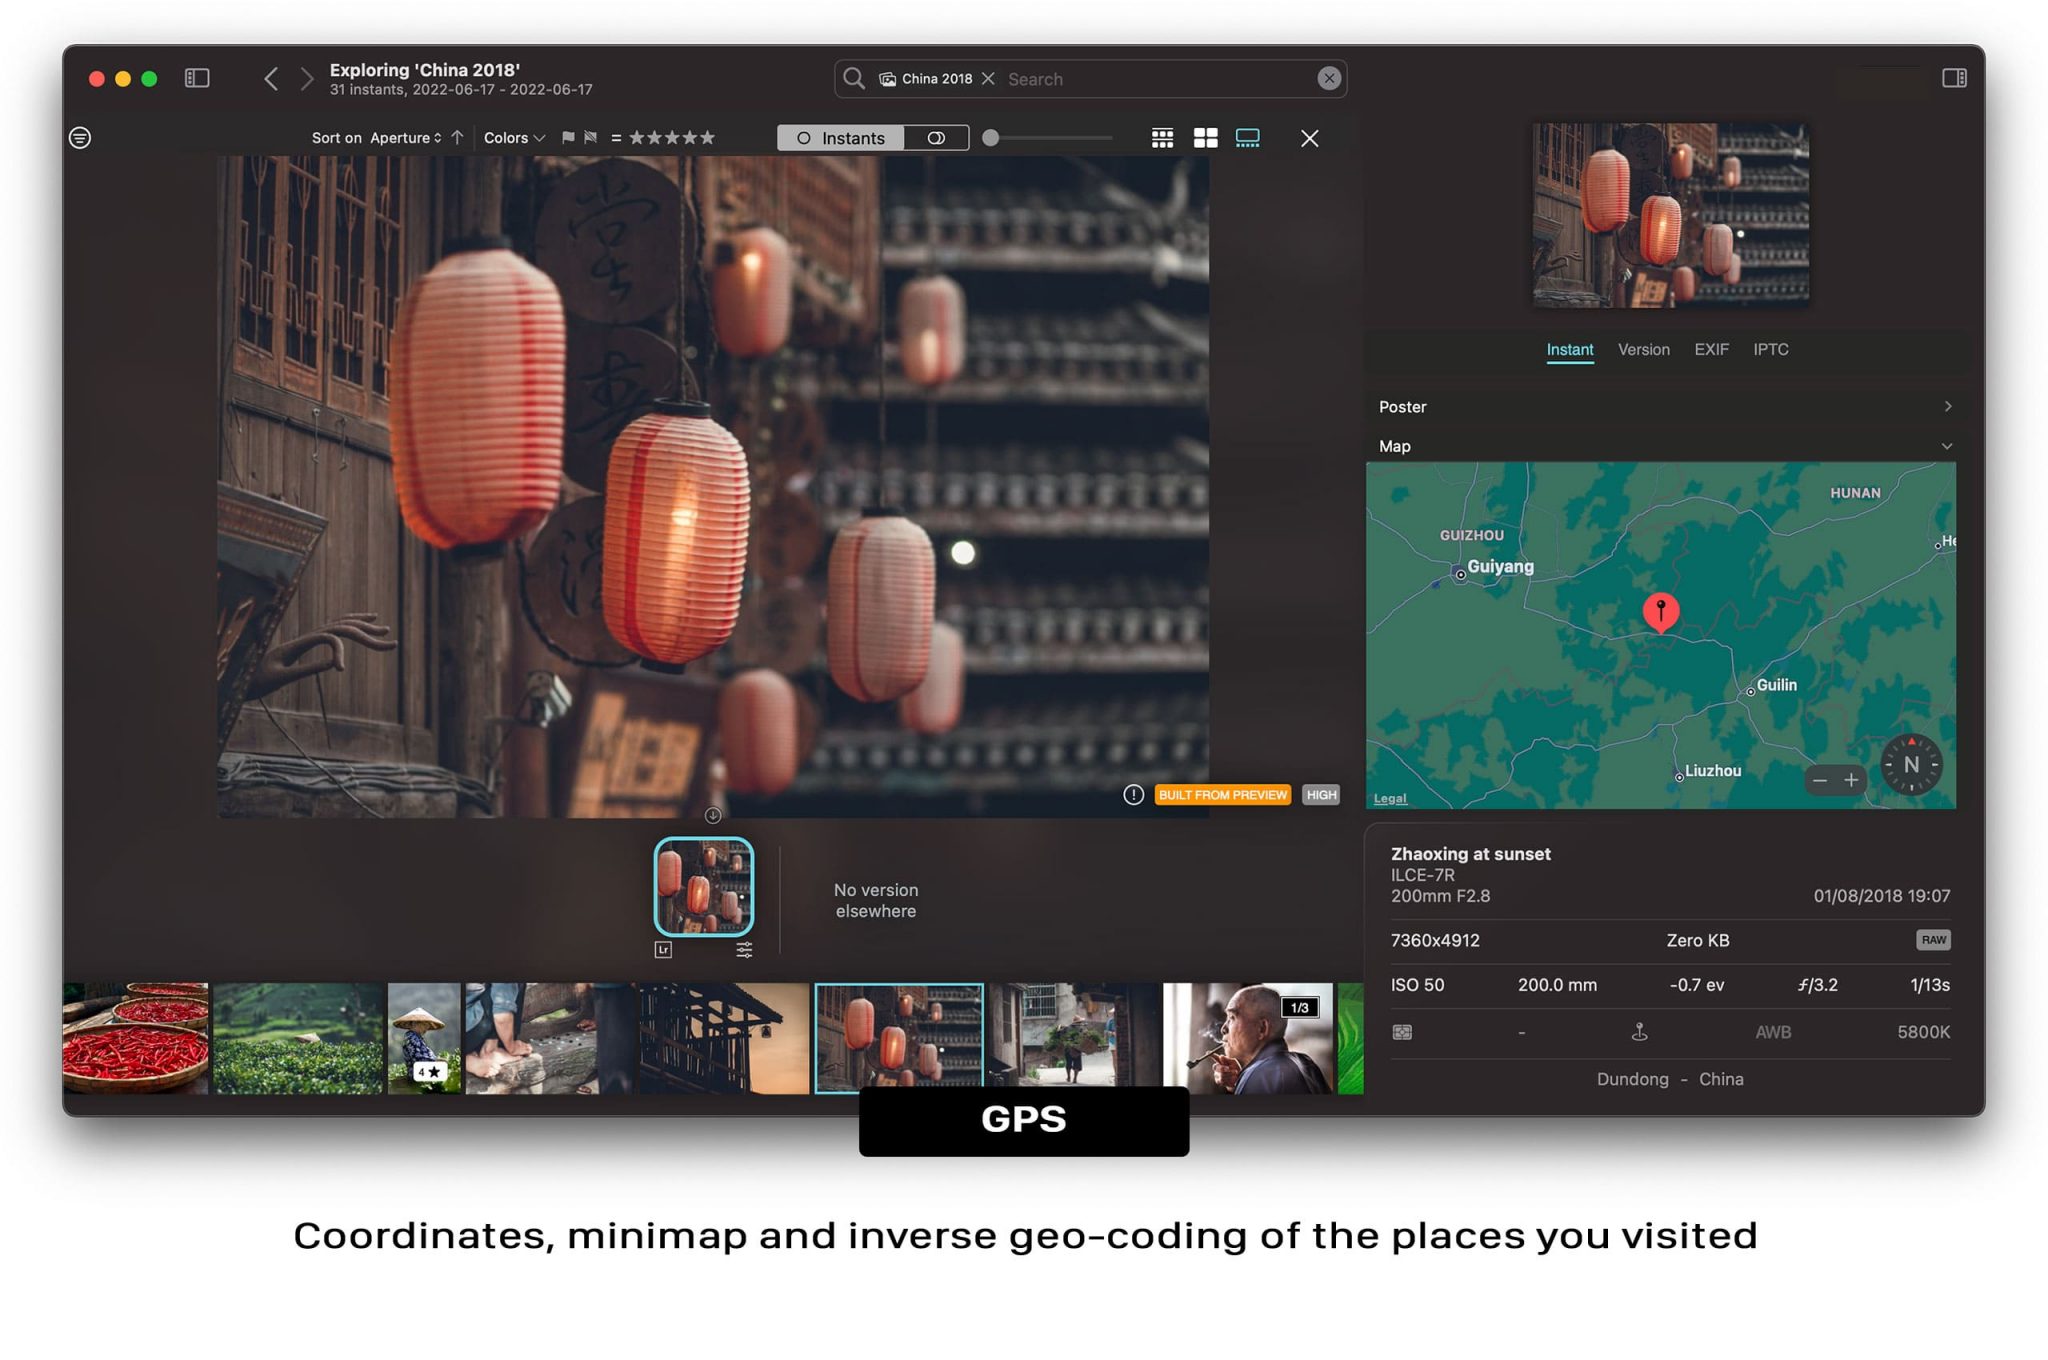The height and width of the screenshot is (1360, 2048).
Task: Select the Instants segment button
Action: point(841,138)
